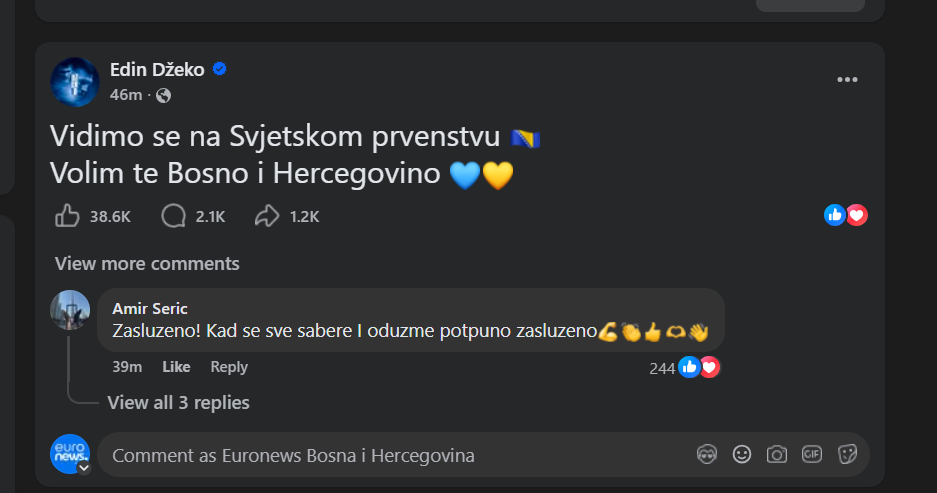Insert a GIF into comment
The height and width of the screenshot is (493, 937).
pos(812,455)
